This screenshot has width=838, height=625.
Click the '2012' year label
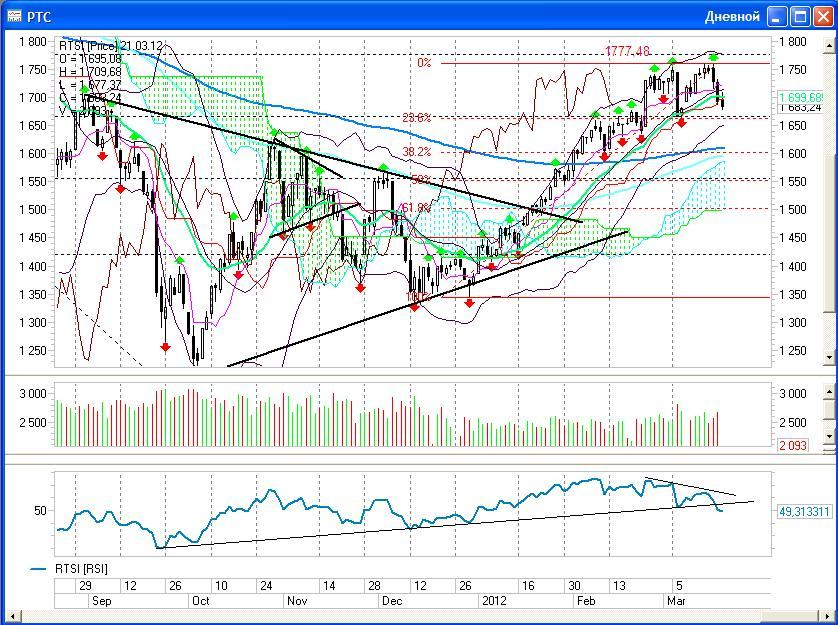[494, 601]
